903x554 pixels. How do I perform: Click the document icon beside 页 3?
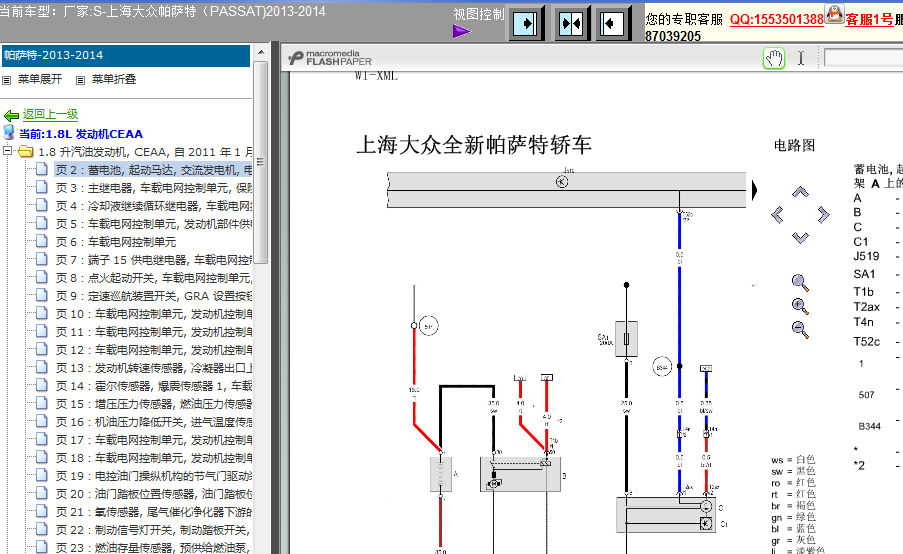point(41,187)
